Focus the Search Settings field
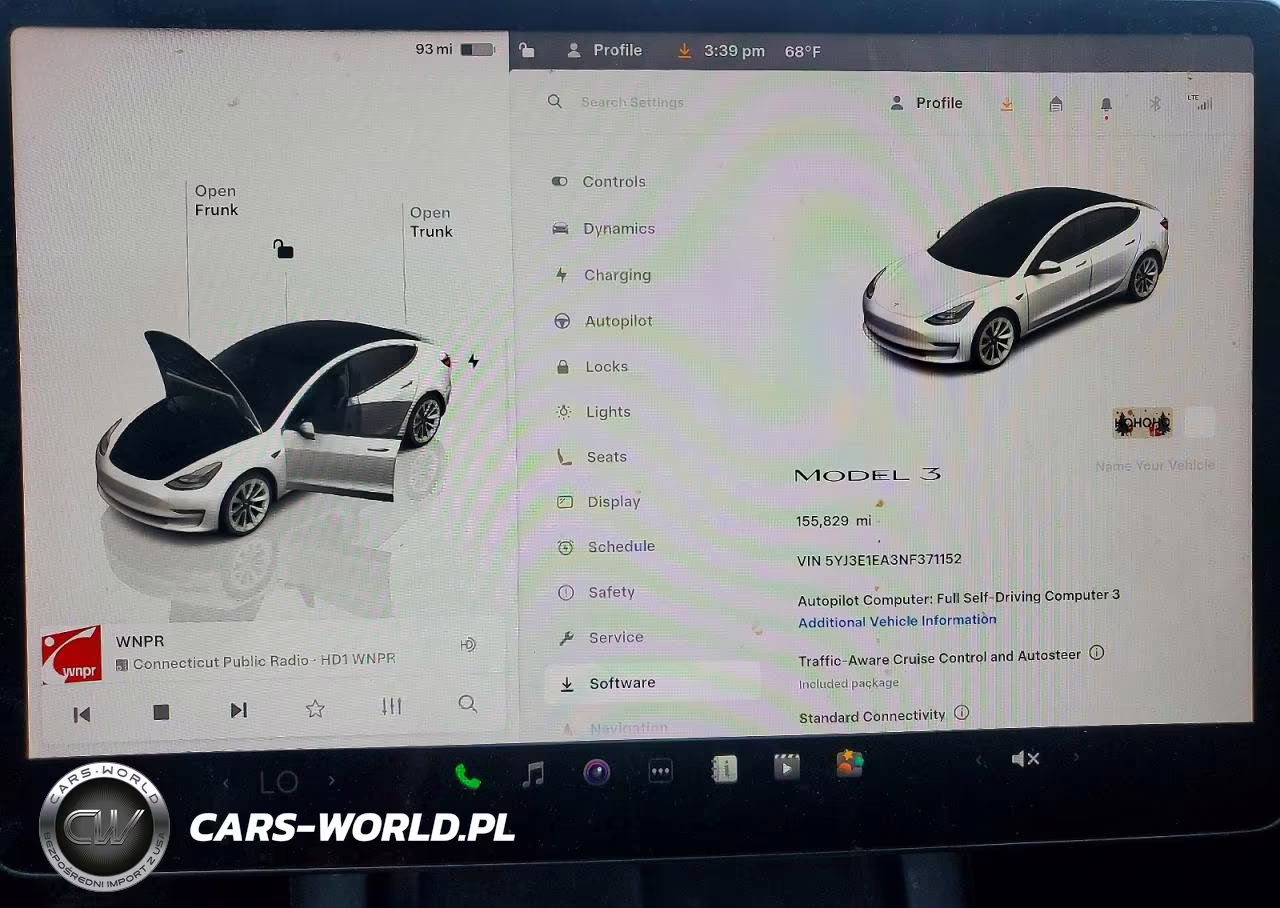Viewport: 1280px width, 908px height. [632, 102]
